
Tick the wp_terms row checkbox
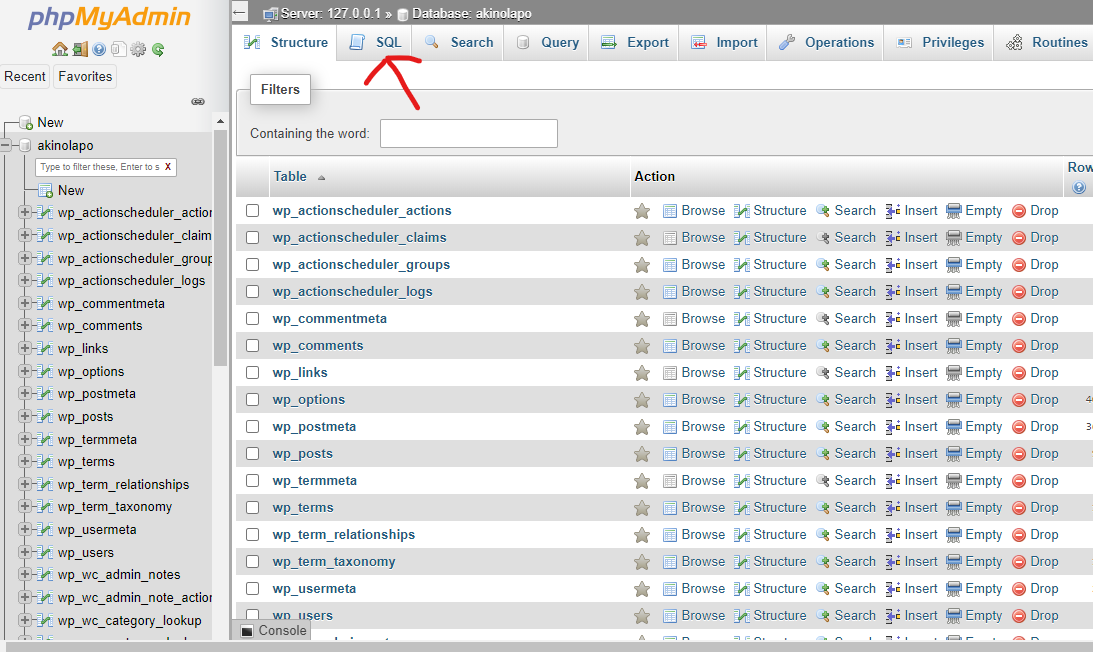[x=252, y=508]
